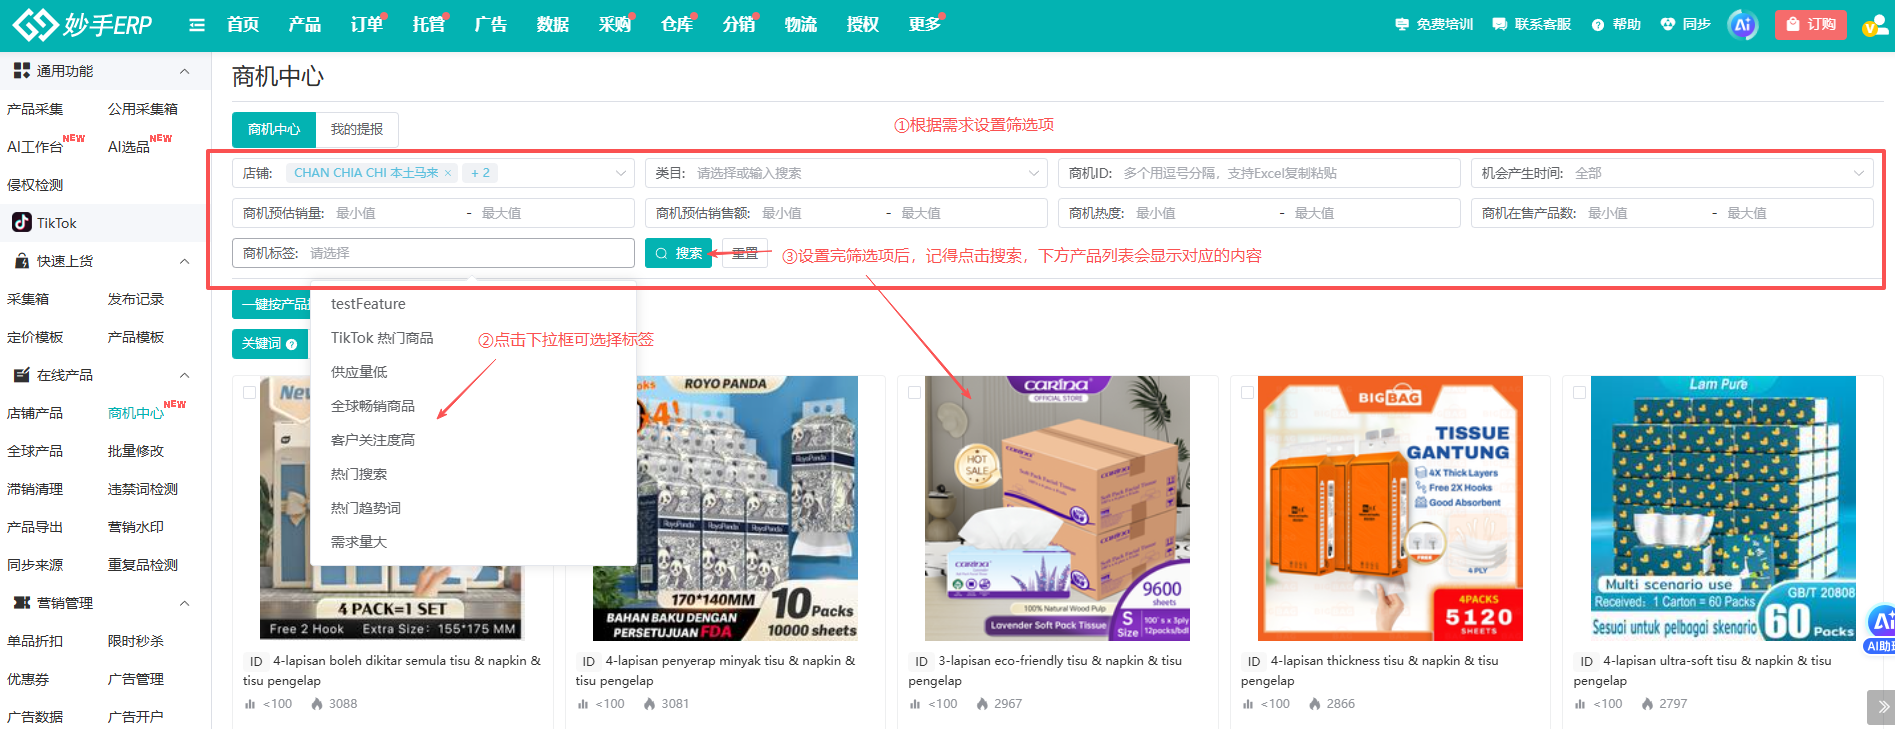
Task: Open the 广告 top menu
Action: click(x=491, y=24)
